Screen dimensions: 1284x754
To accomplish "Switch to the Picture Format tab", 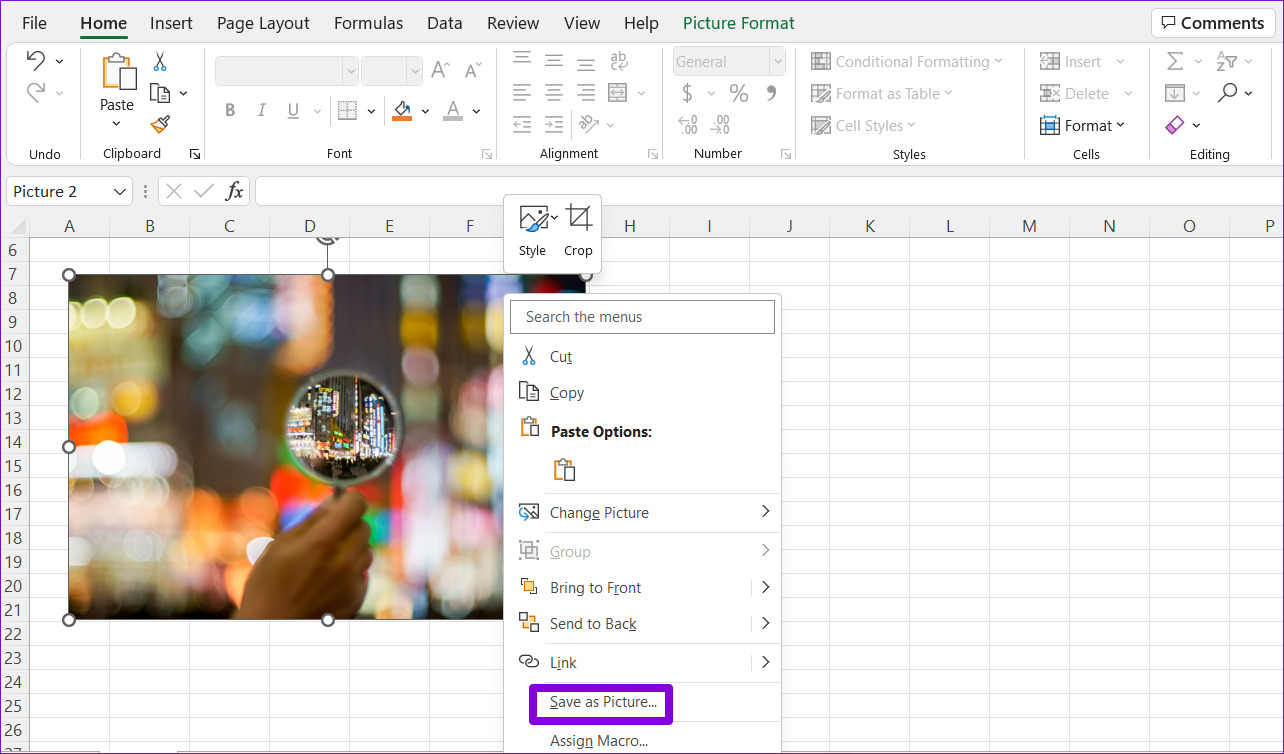I will click(x=738, y=22).
